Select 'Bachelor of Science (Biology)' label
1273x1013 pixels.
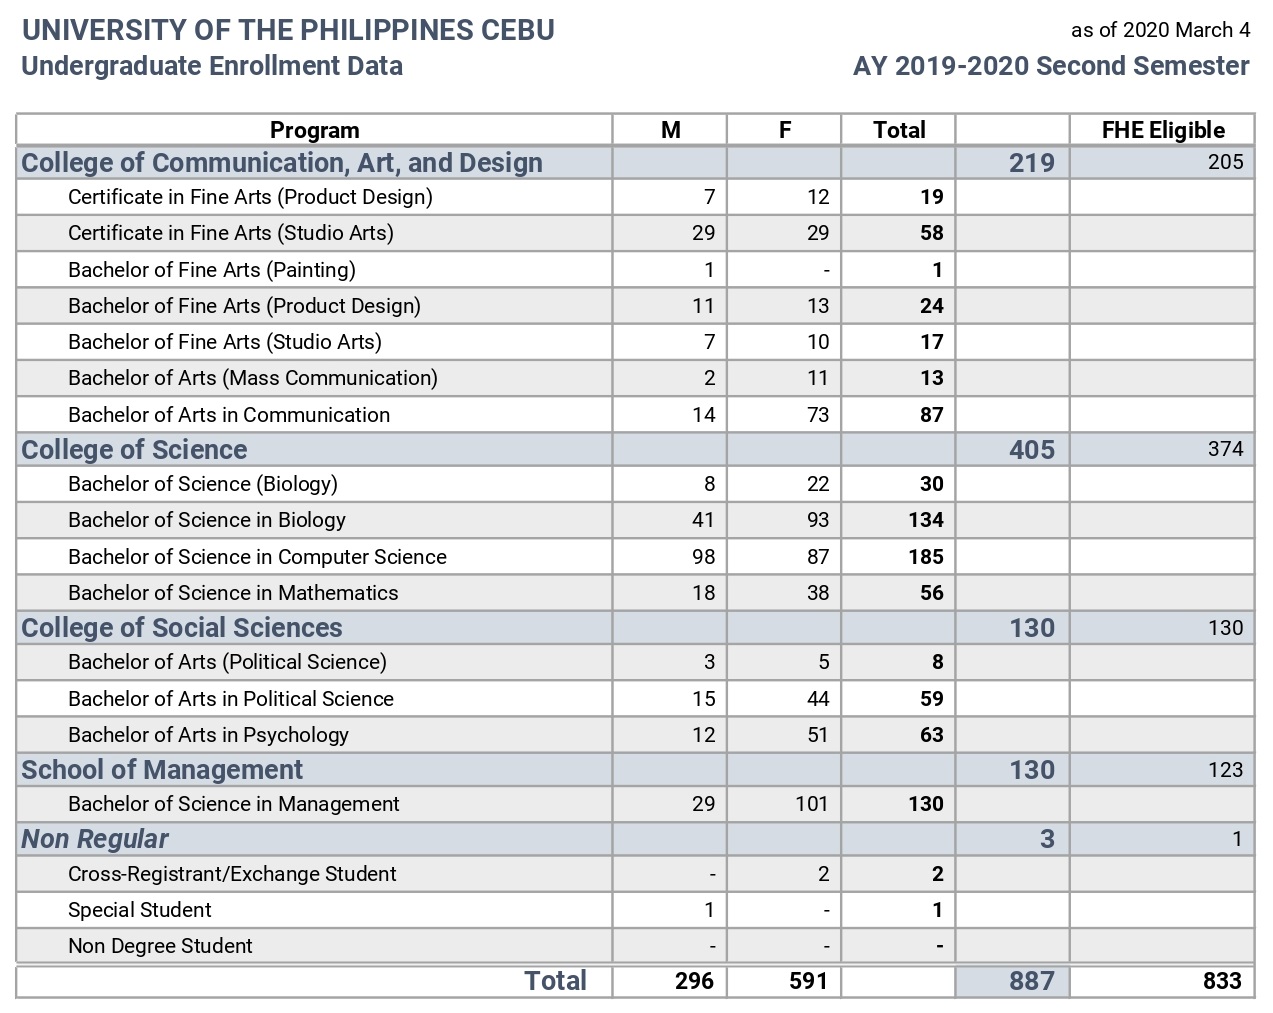tap(203, 484)
